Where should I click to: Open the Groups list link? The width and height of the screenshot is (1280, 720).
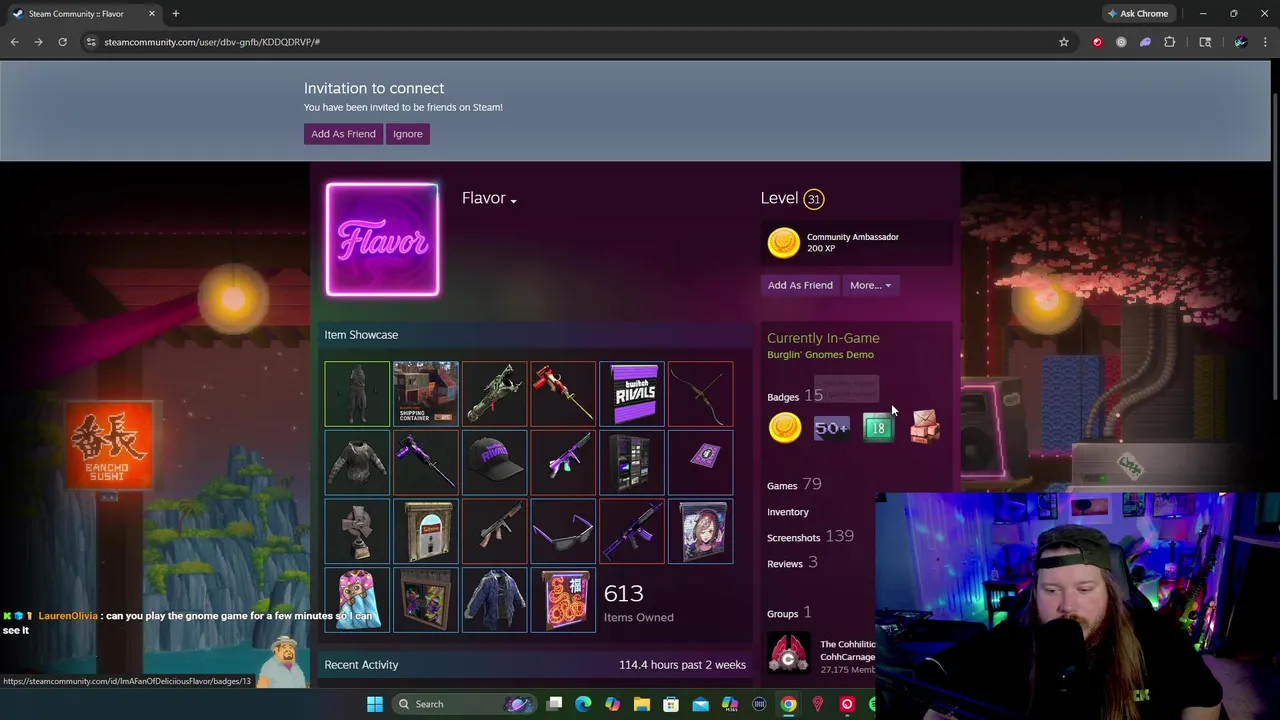(783, 614)
